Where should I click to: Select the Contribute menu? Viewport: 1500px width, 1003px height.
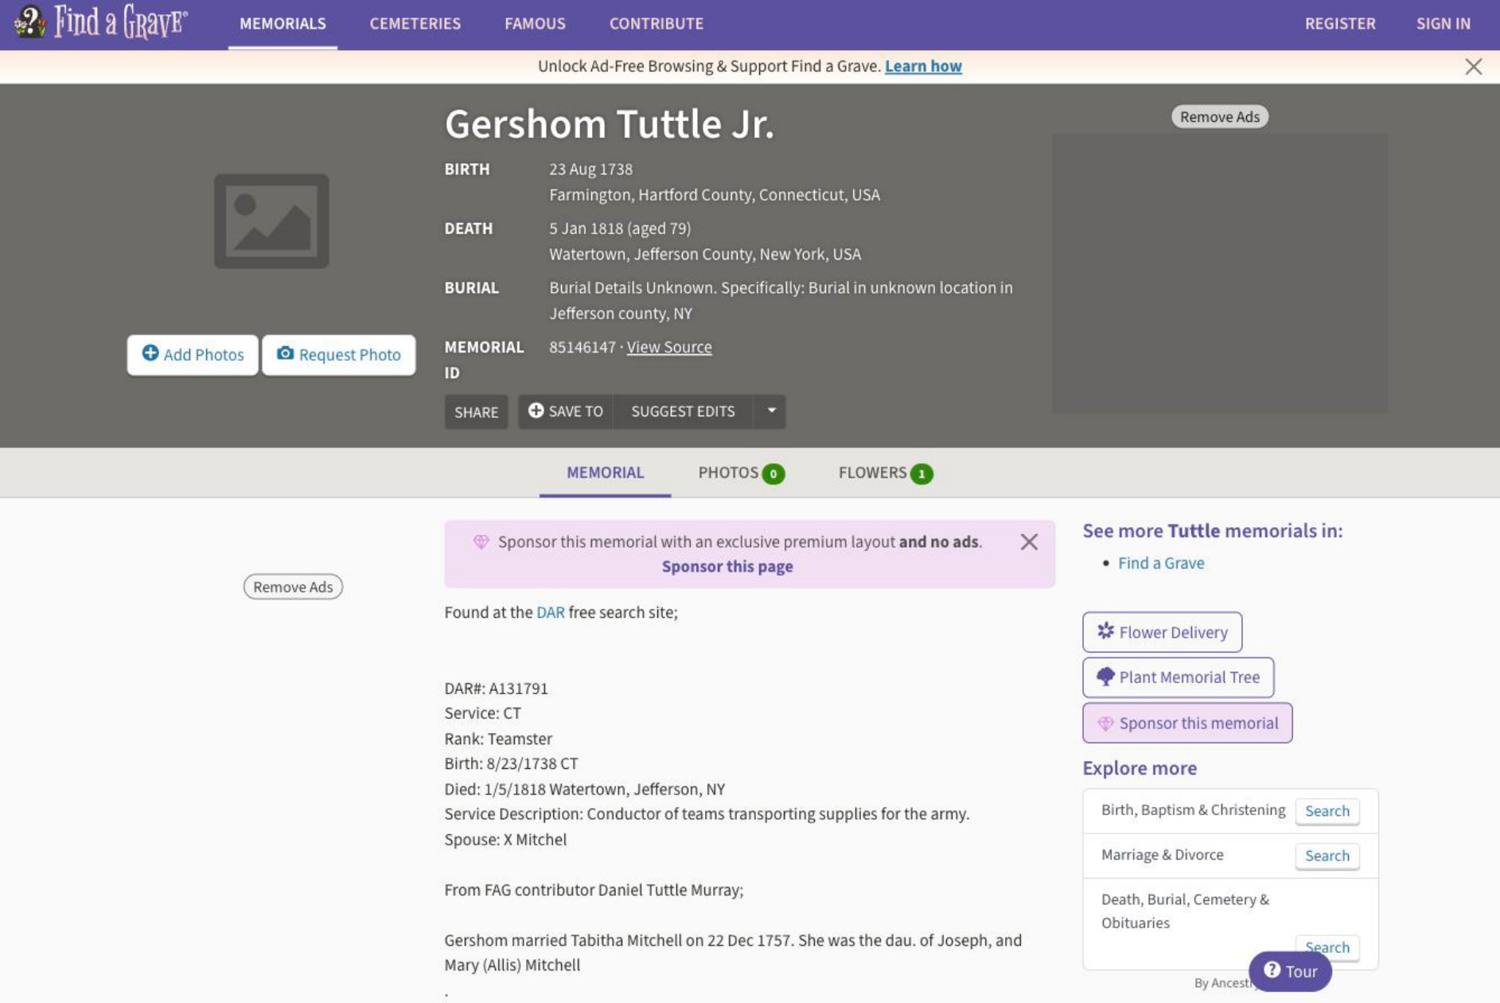(x=656, y=23)
